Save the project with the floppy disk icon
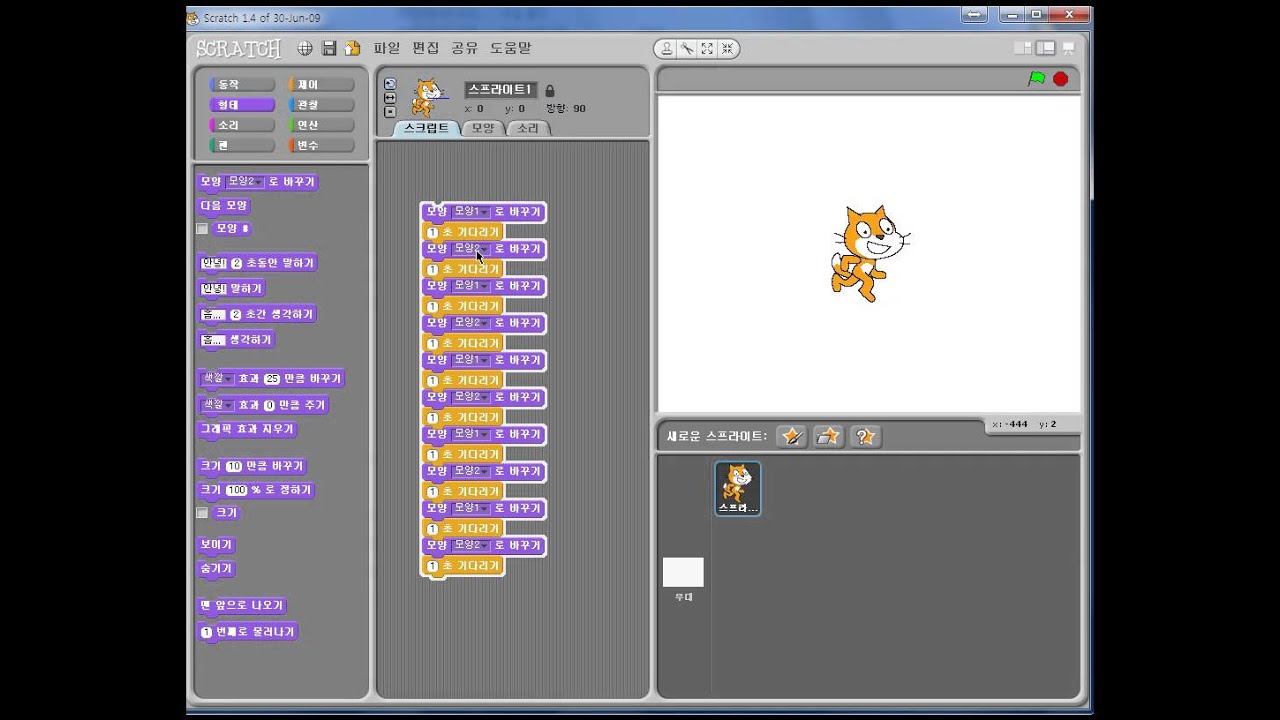Viewport: 1280px width, 720px height. click(x=329, y=48)
